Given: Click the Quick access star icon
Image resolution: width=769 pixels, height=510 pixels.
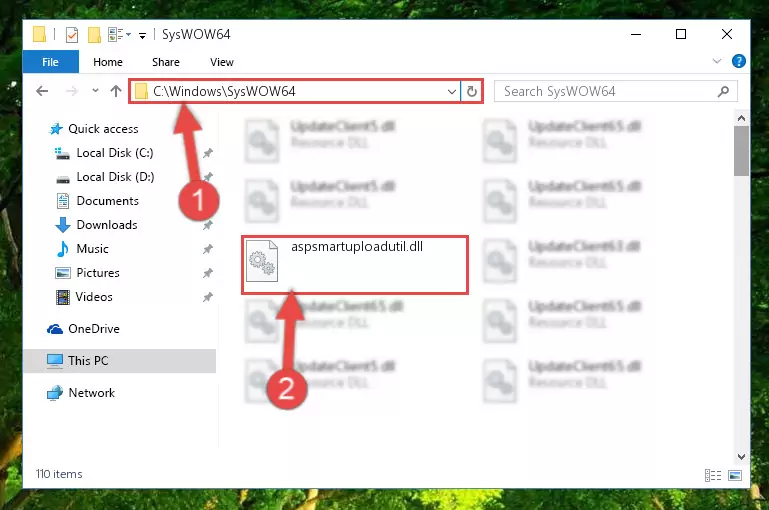Looking at the screenshot, I should pyautogui.click(x=56, y=129).
